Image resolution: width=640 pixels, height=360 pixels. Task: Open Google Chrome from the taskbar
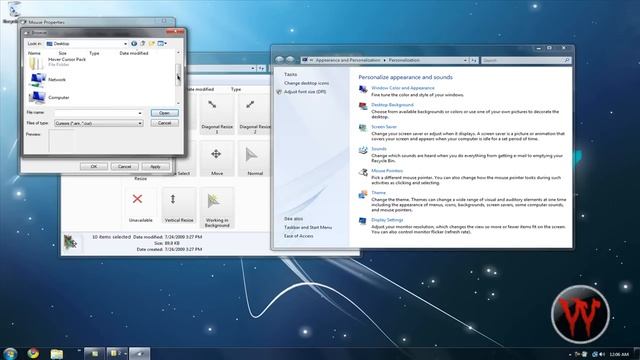[x=33, y=353]
